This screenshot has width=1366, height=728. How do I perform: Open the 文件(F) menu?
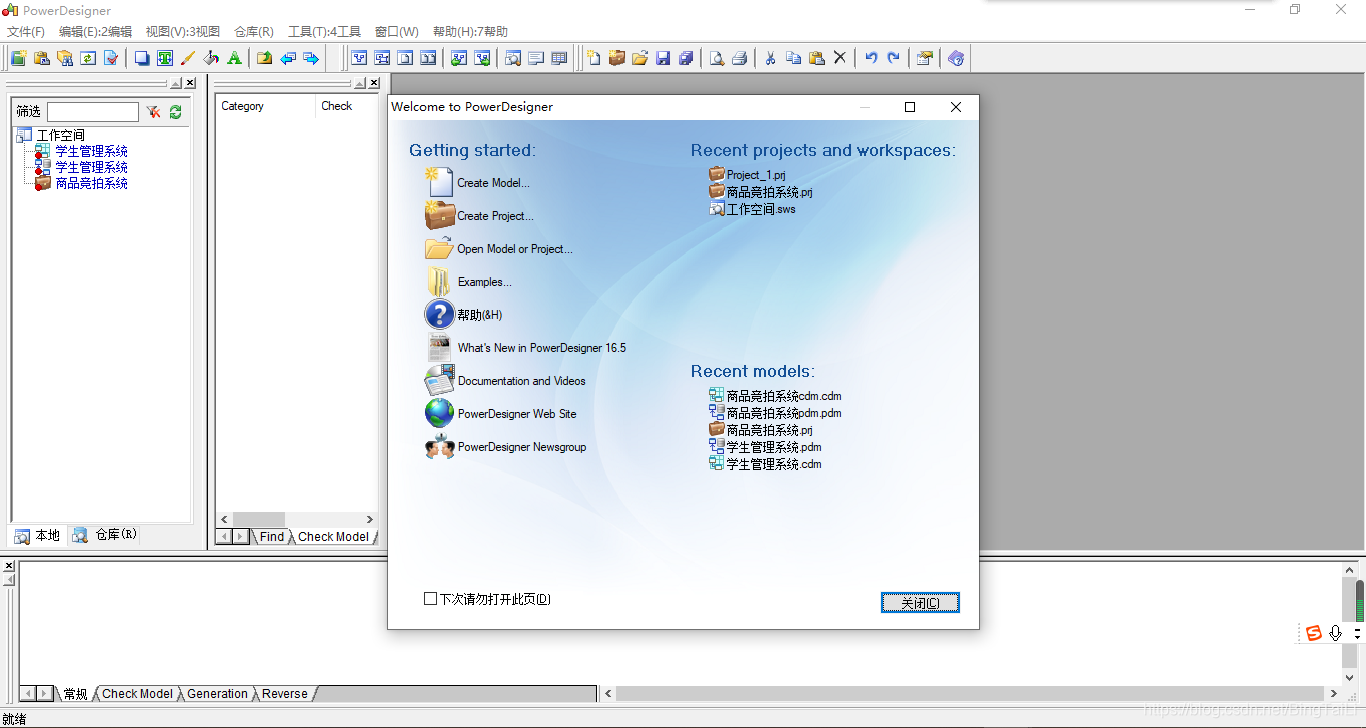click(x=26, y=32)
